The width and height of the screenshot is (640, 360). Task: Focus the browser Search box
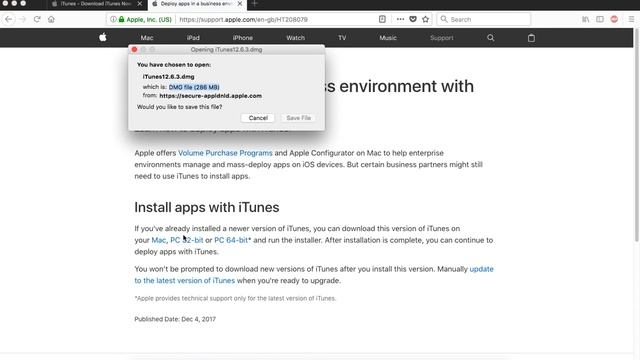coord(484,19)
